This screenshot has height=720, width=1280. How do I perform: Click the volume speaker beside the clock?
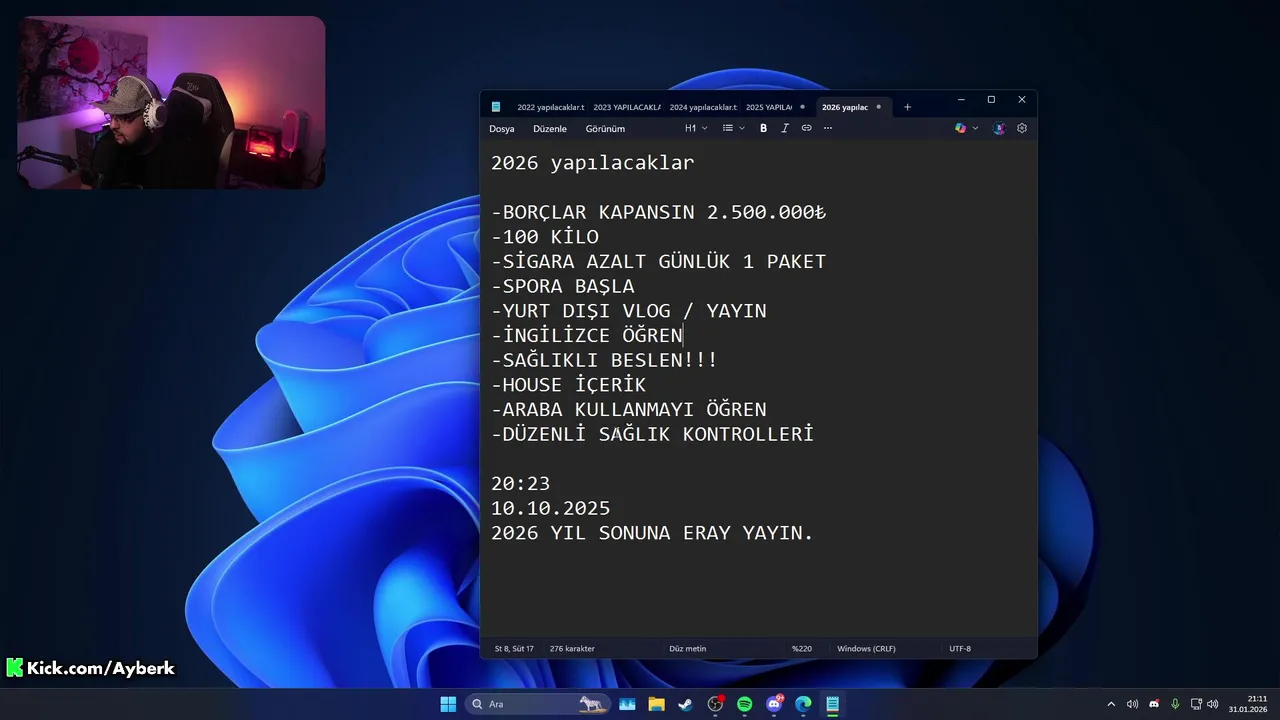[1212, 704]
